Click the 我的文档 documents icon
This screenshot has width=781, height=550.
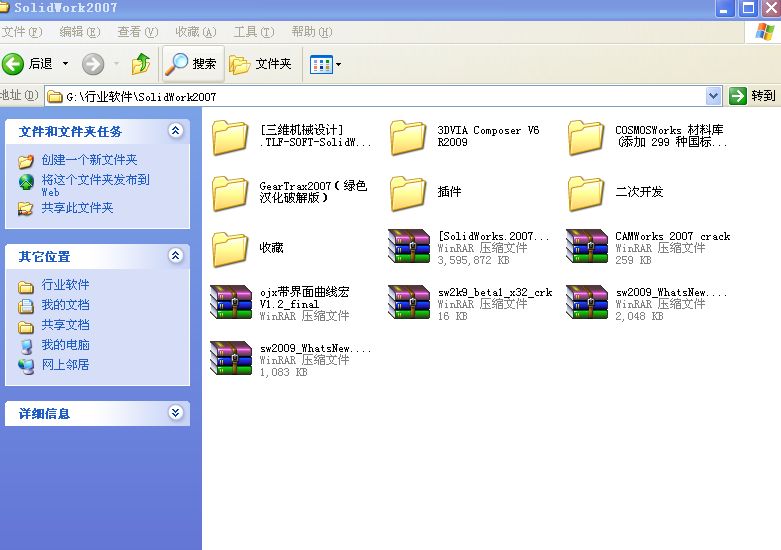coord(26,306)
